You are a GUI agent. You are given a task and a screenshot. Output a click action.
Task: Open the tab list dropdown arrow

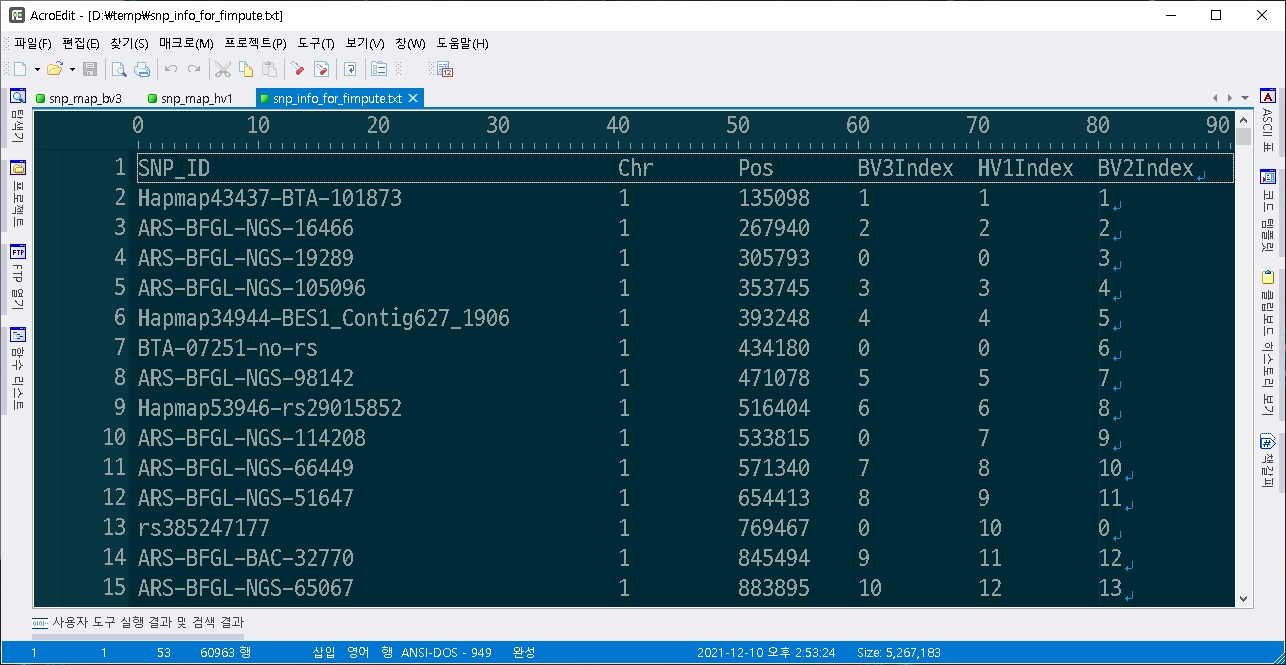click(x=1245, y=98)
